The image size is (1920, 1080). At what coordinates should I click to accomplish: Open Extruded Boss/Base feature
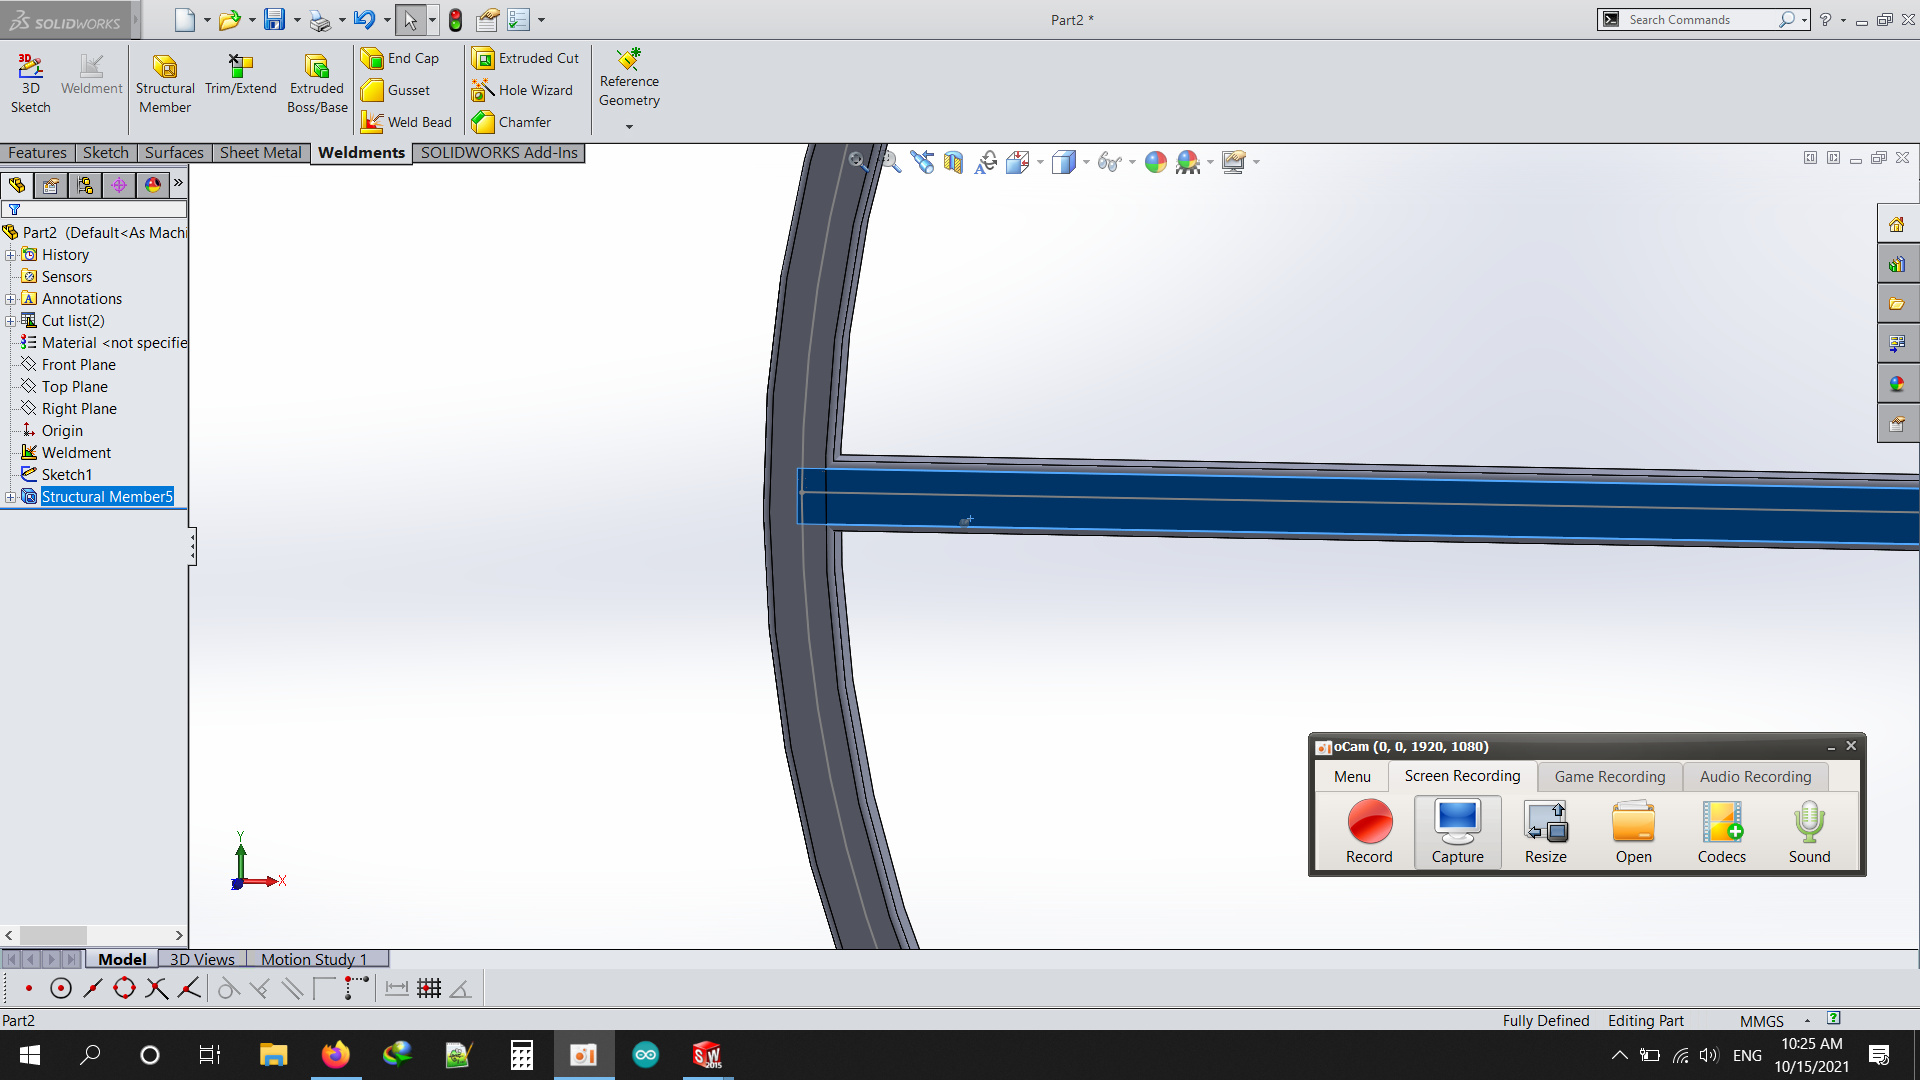pyautogui.click(x=317, y=84)
